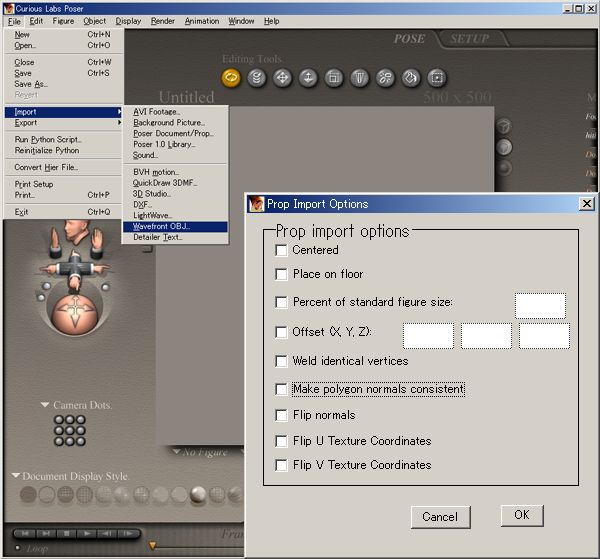
Task: Click OK in Prop Import Options
Action: click(522, 515)
